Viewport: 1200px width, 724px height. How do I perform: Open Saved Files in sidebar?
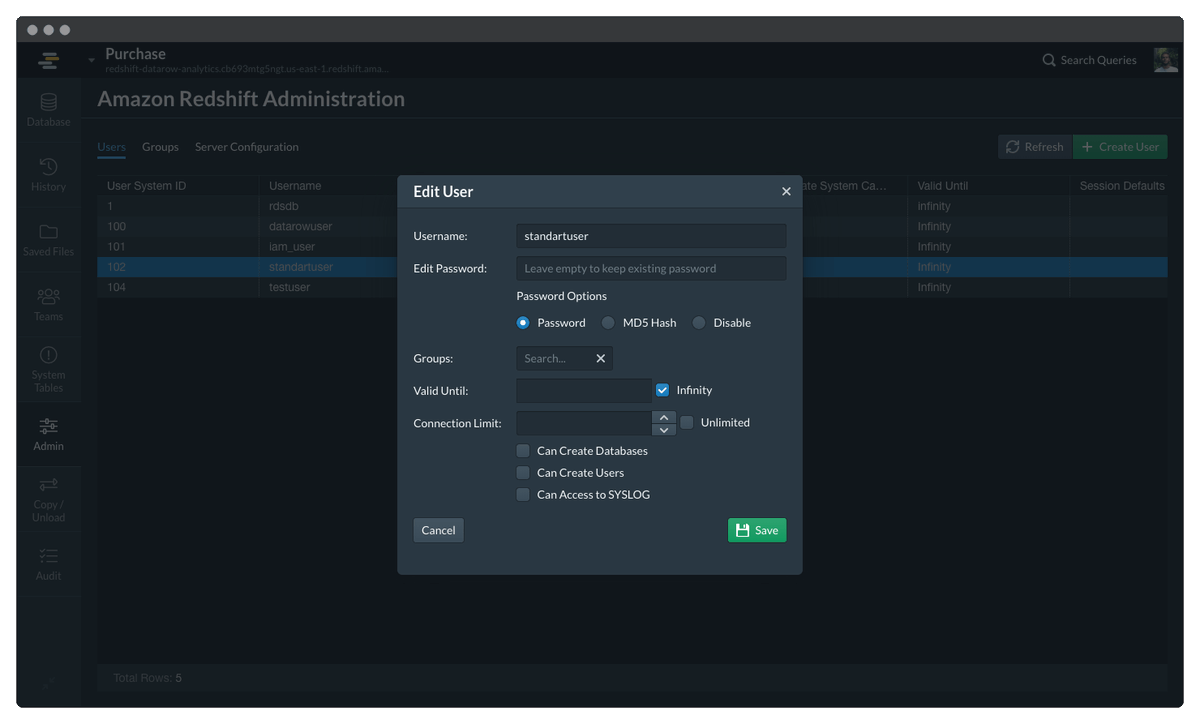point(48,240)
